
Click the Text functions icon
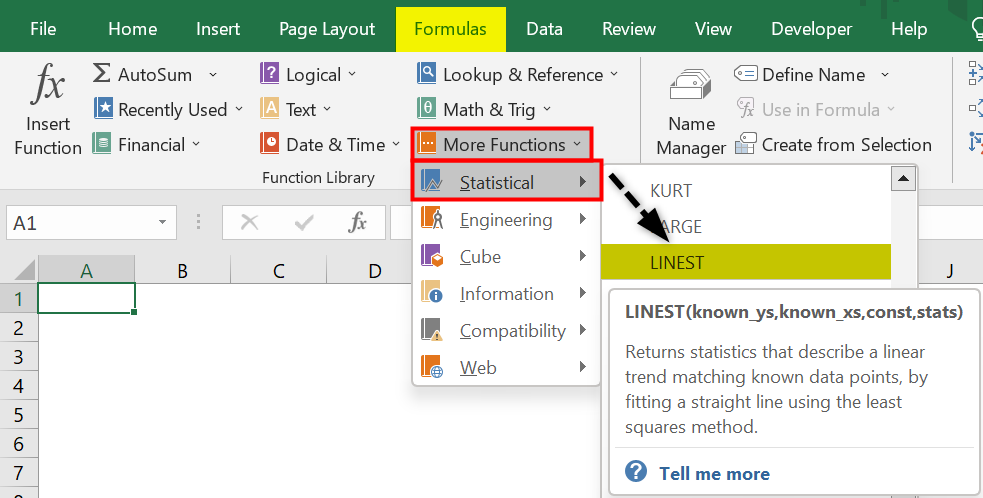tap(270, 109)
